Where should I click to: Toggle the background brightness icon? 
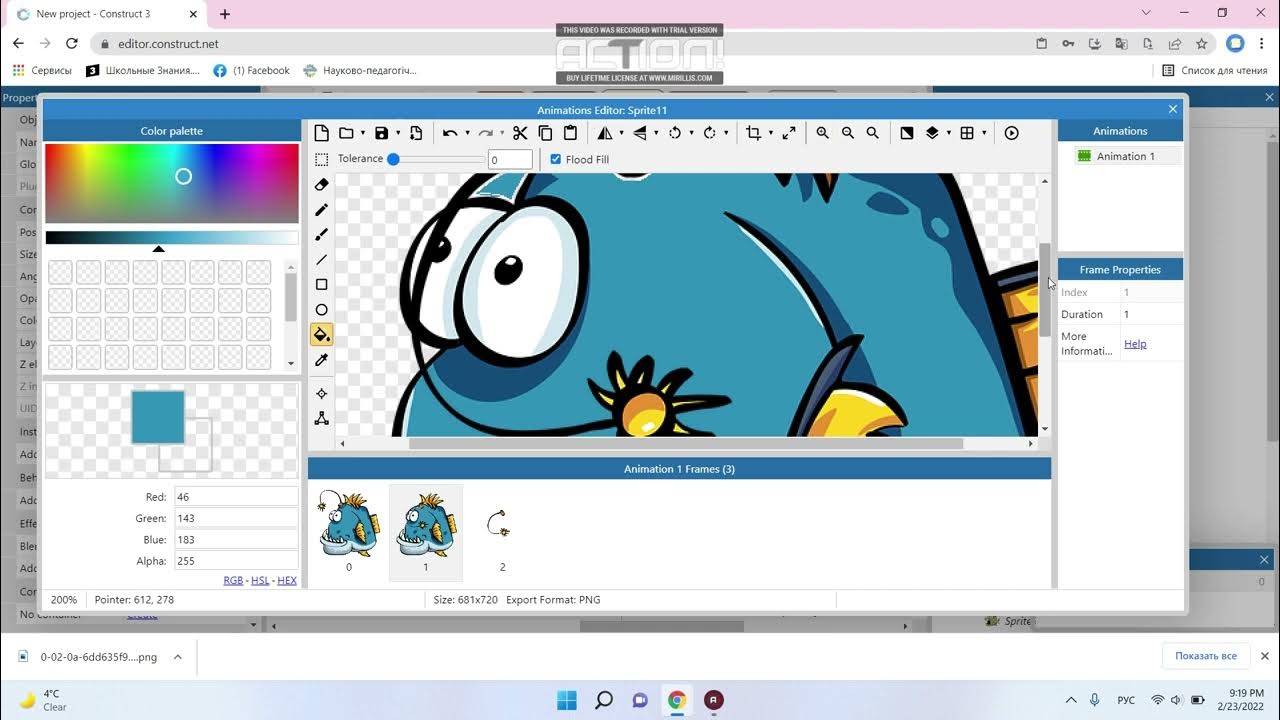907,133
